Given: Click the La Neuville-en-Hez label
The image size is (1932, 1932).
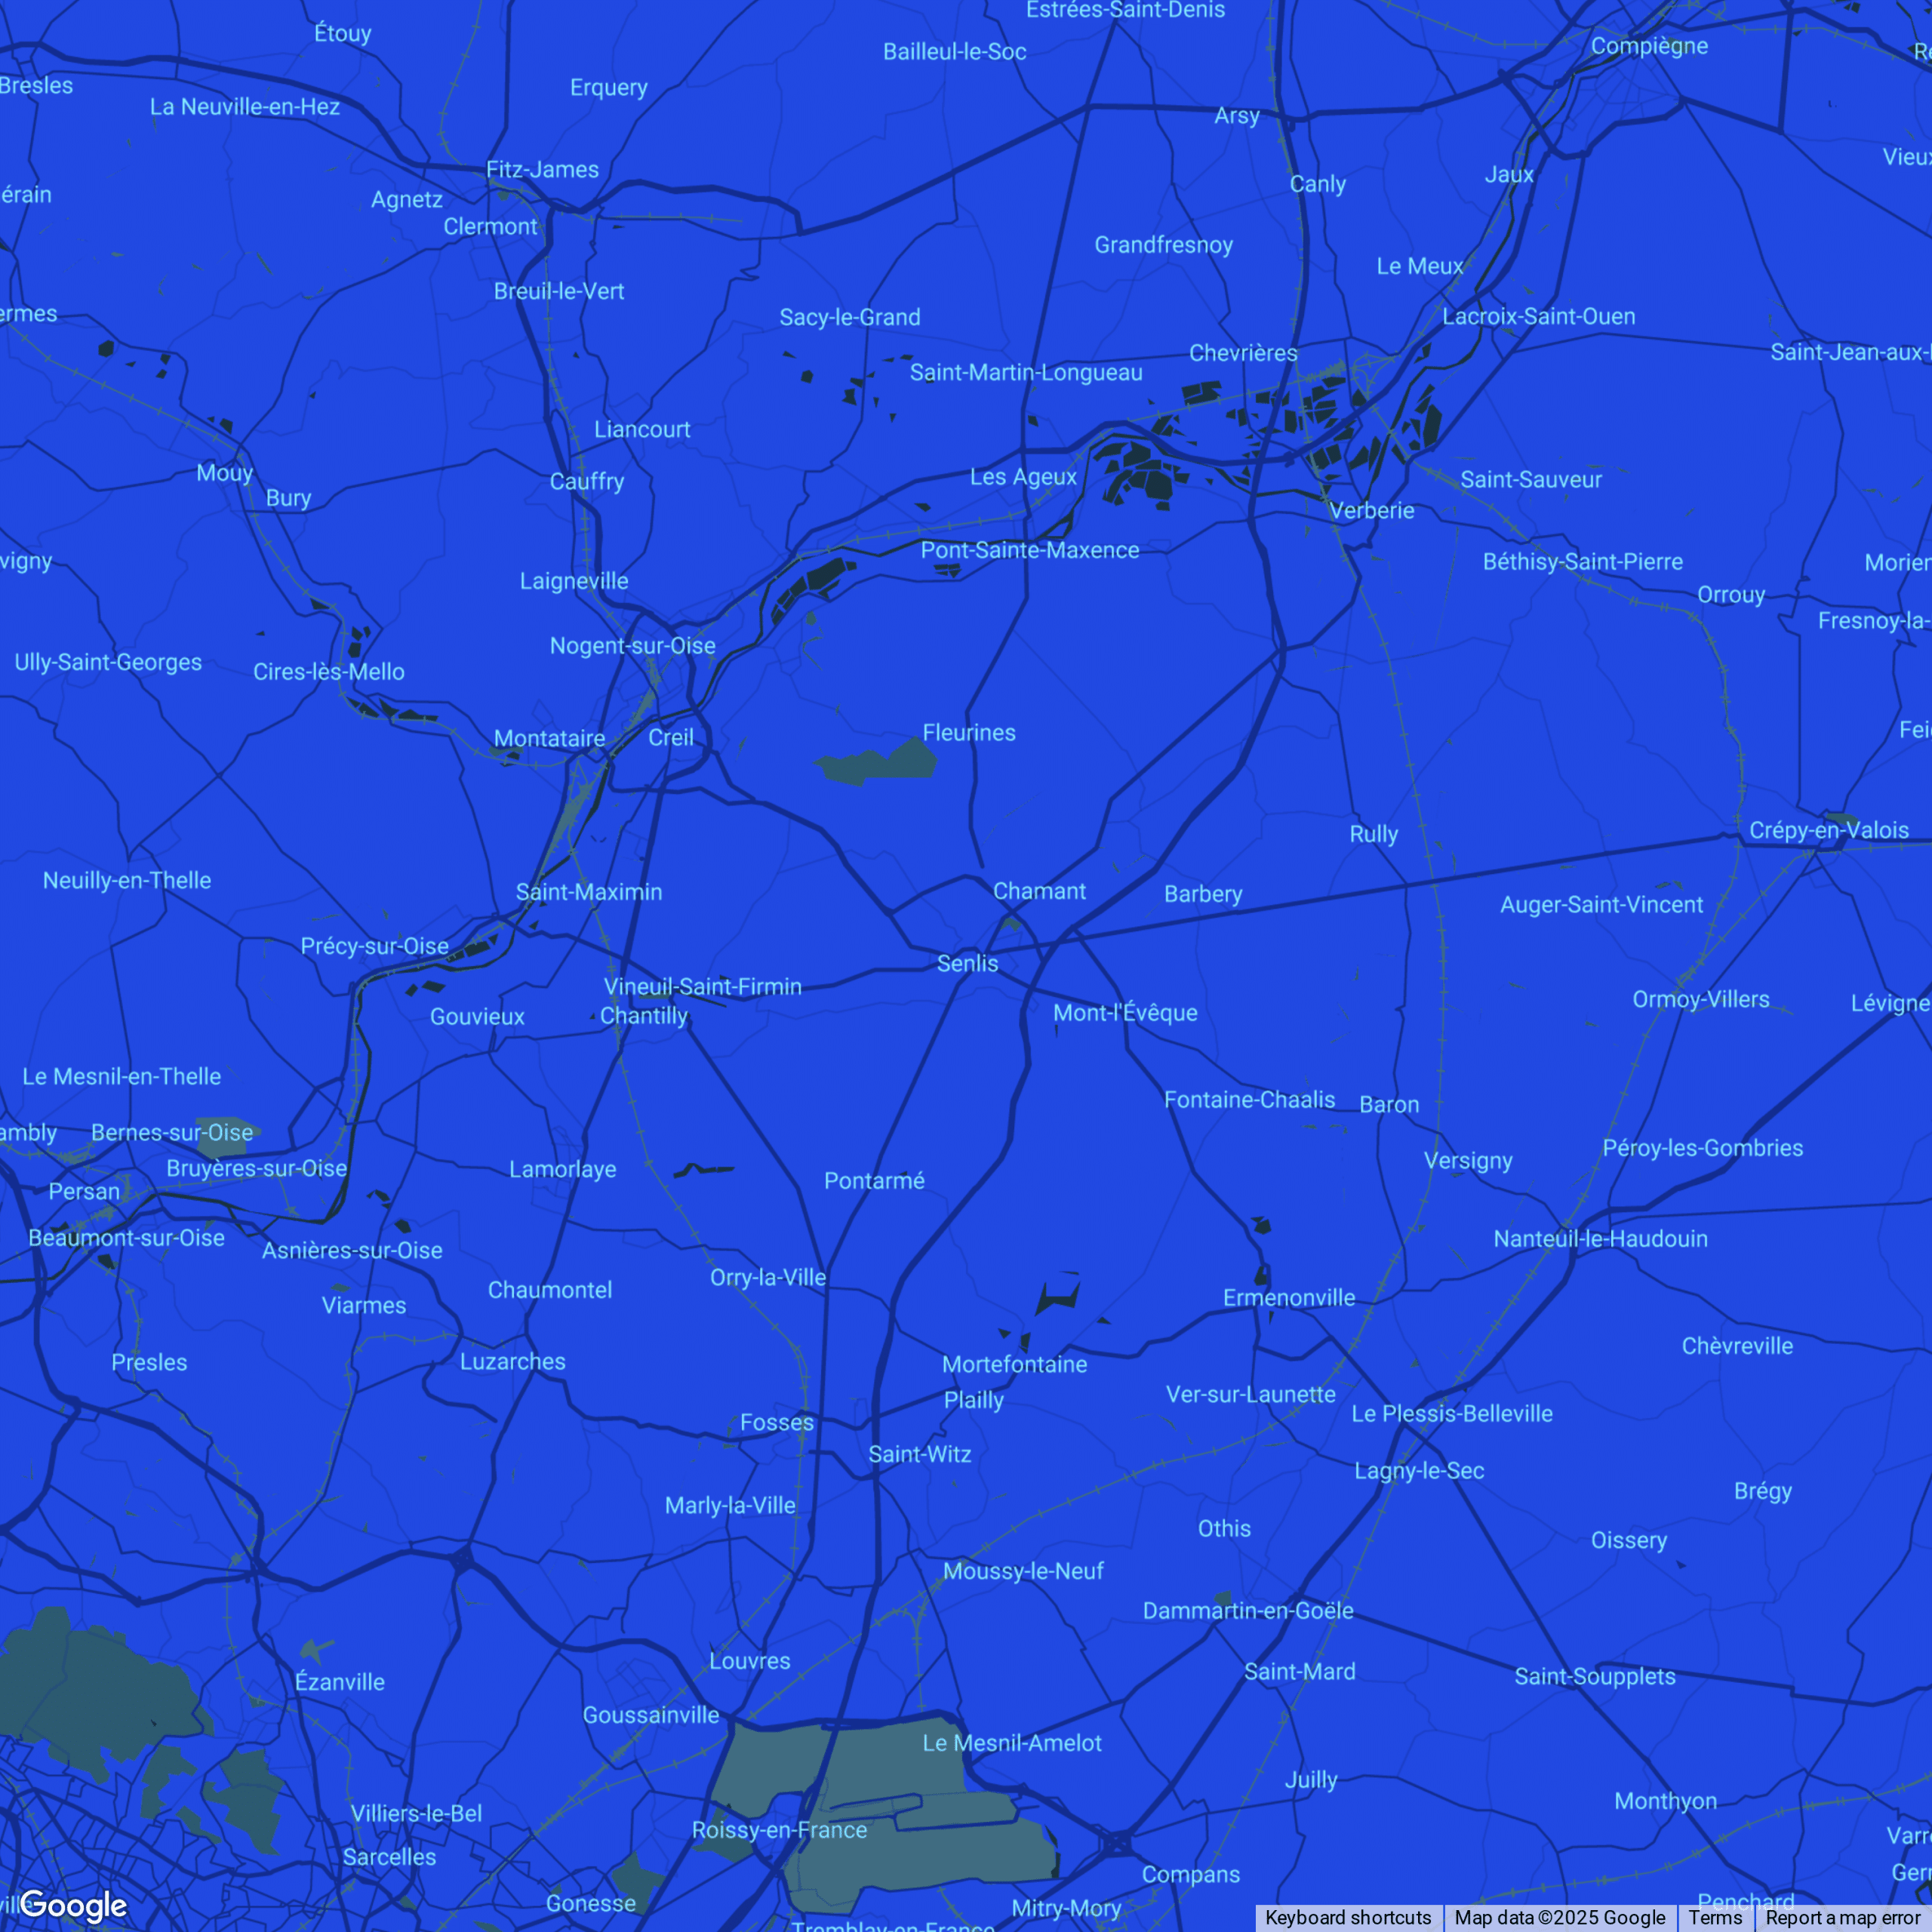Looking at the screenshot, I should tap(244, 106).
